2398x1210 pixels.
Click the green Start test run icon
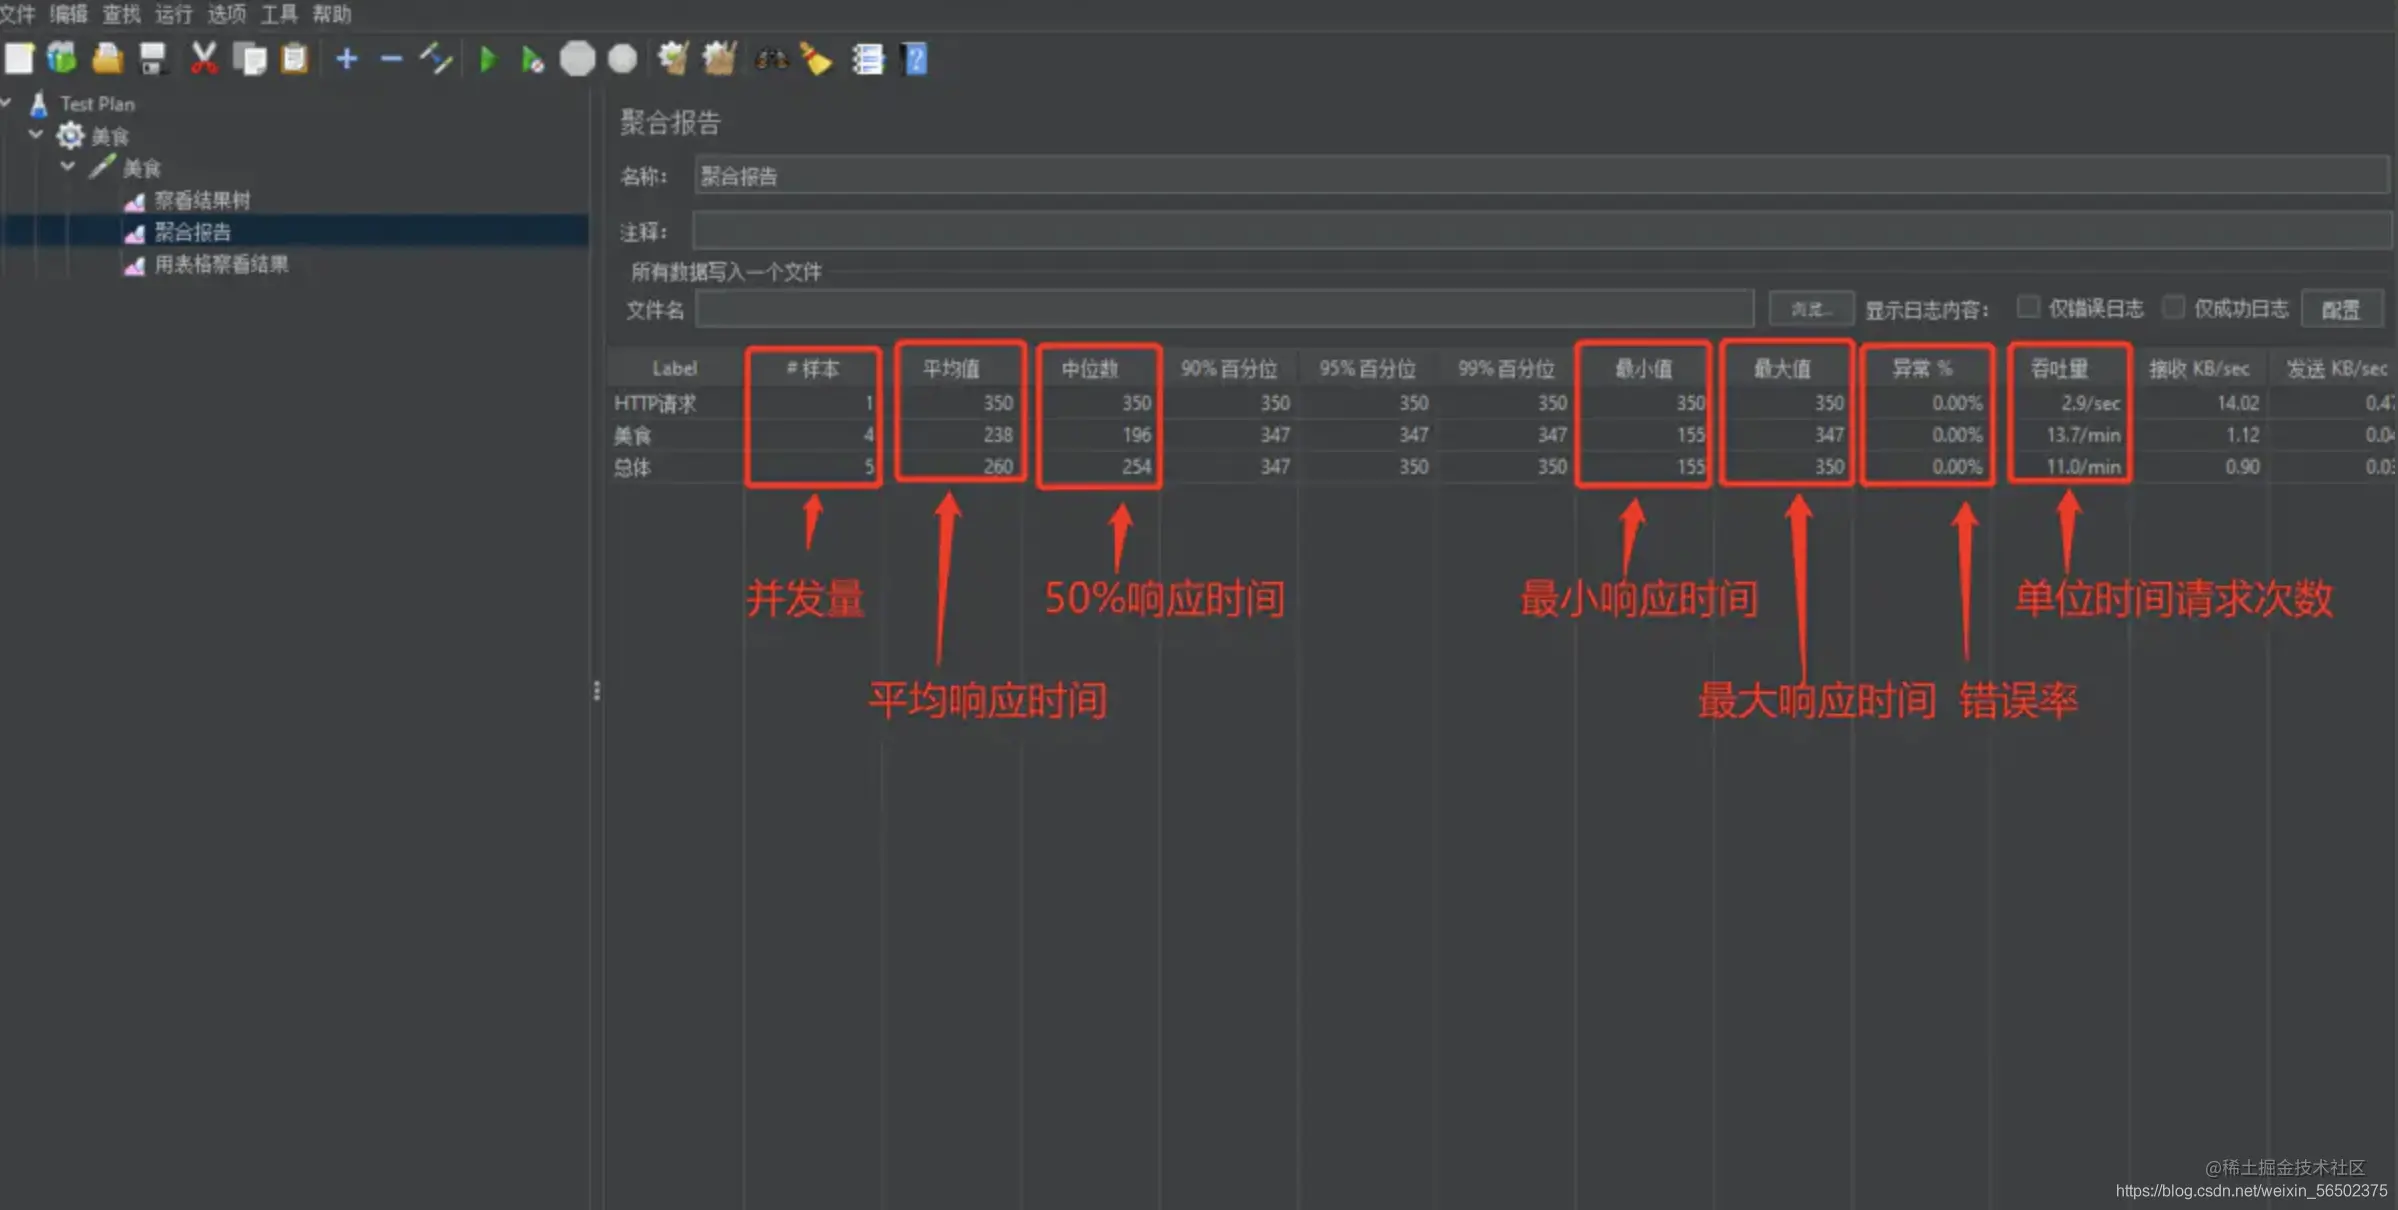[488, 60]
